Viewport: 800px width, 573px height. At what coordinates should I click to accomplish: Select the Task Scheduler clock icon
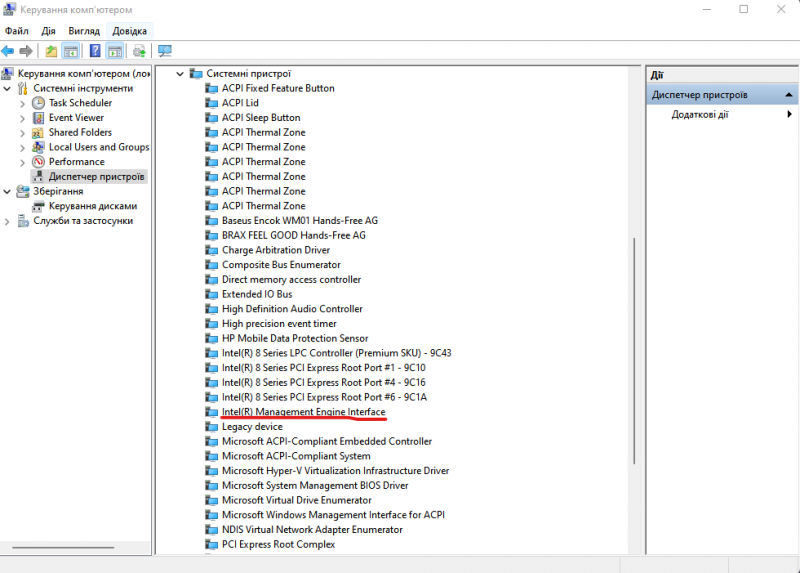39,103
